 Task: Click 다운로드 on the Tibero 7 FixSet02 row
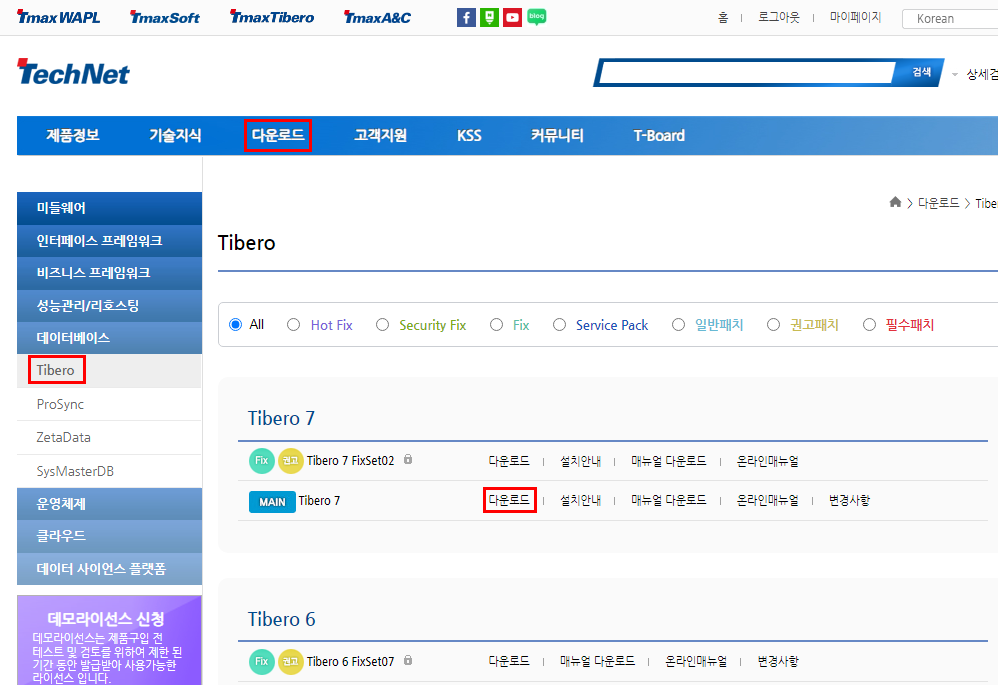click(x=509, y=460)
